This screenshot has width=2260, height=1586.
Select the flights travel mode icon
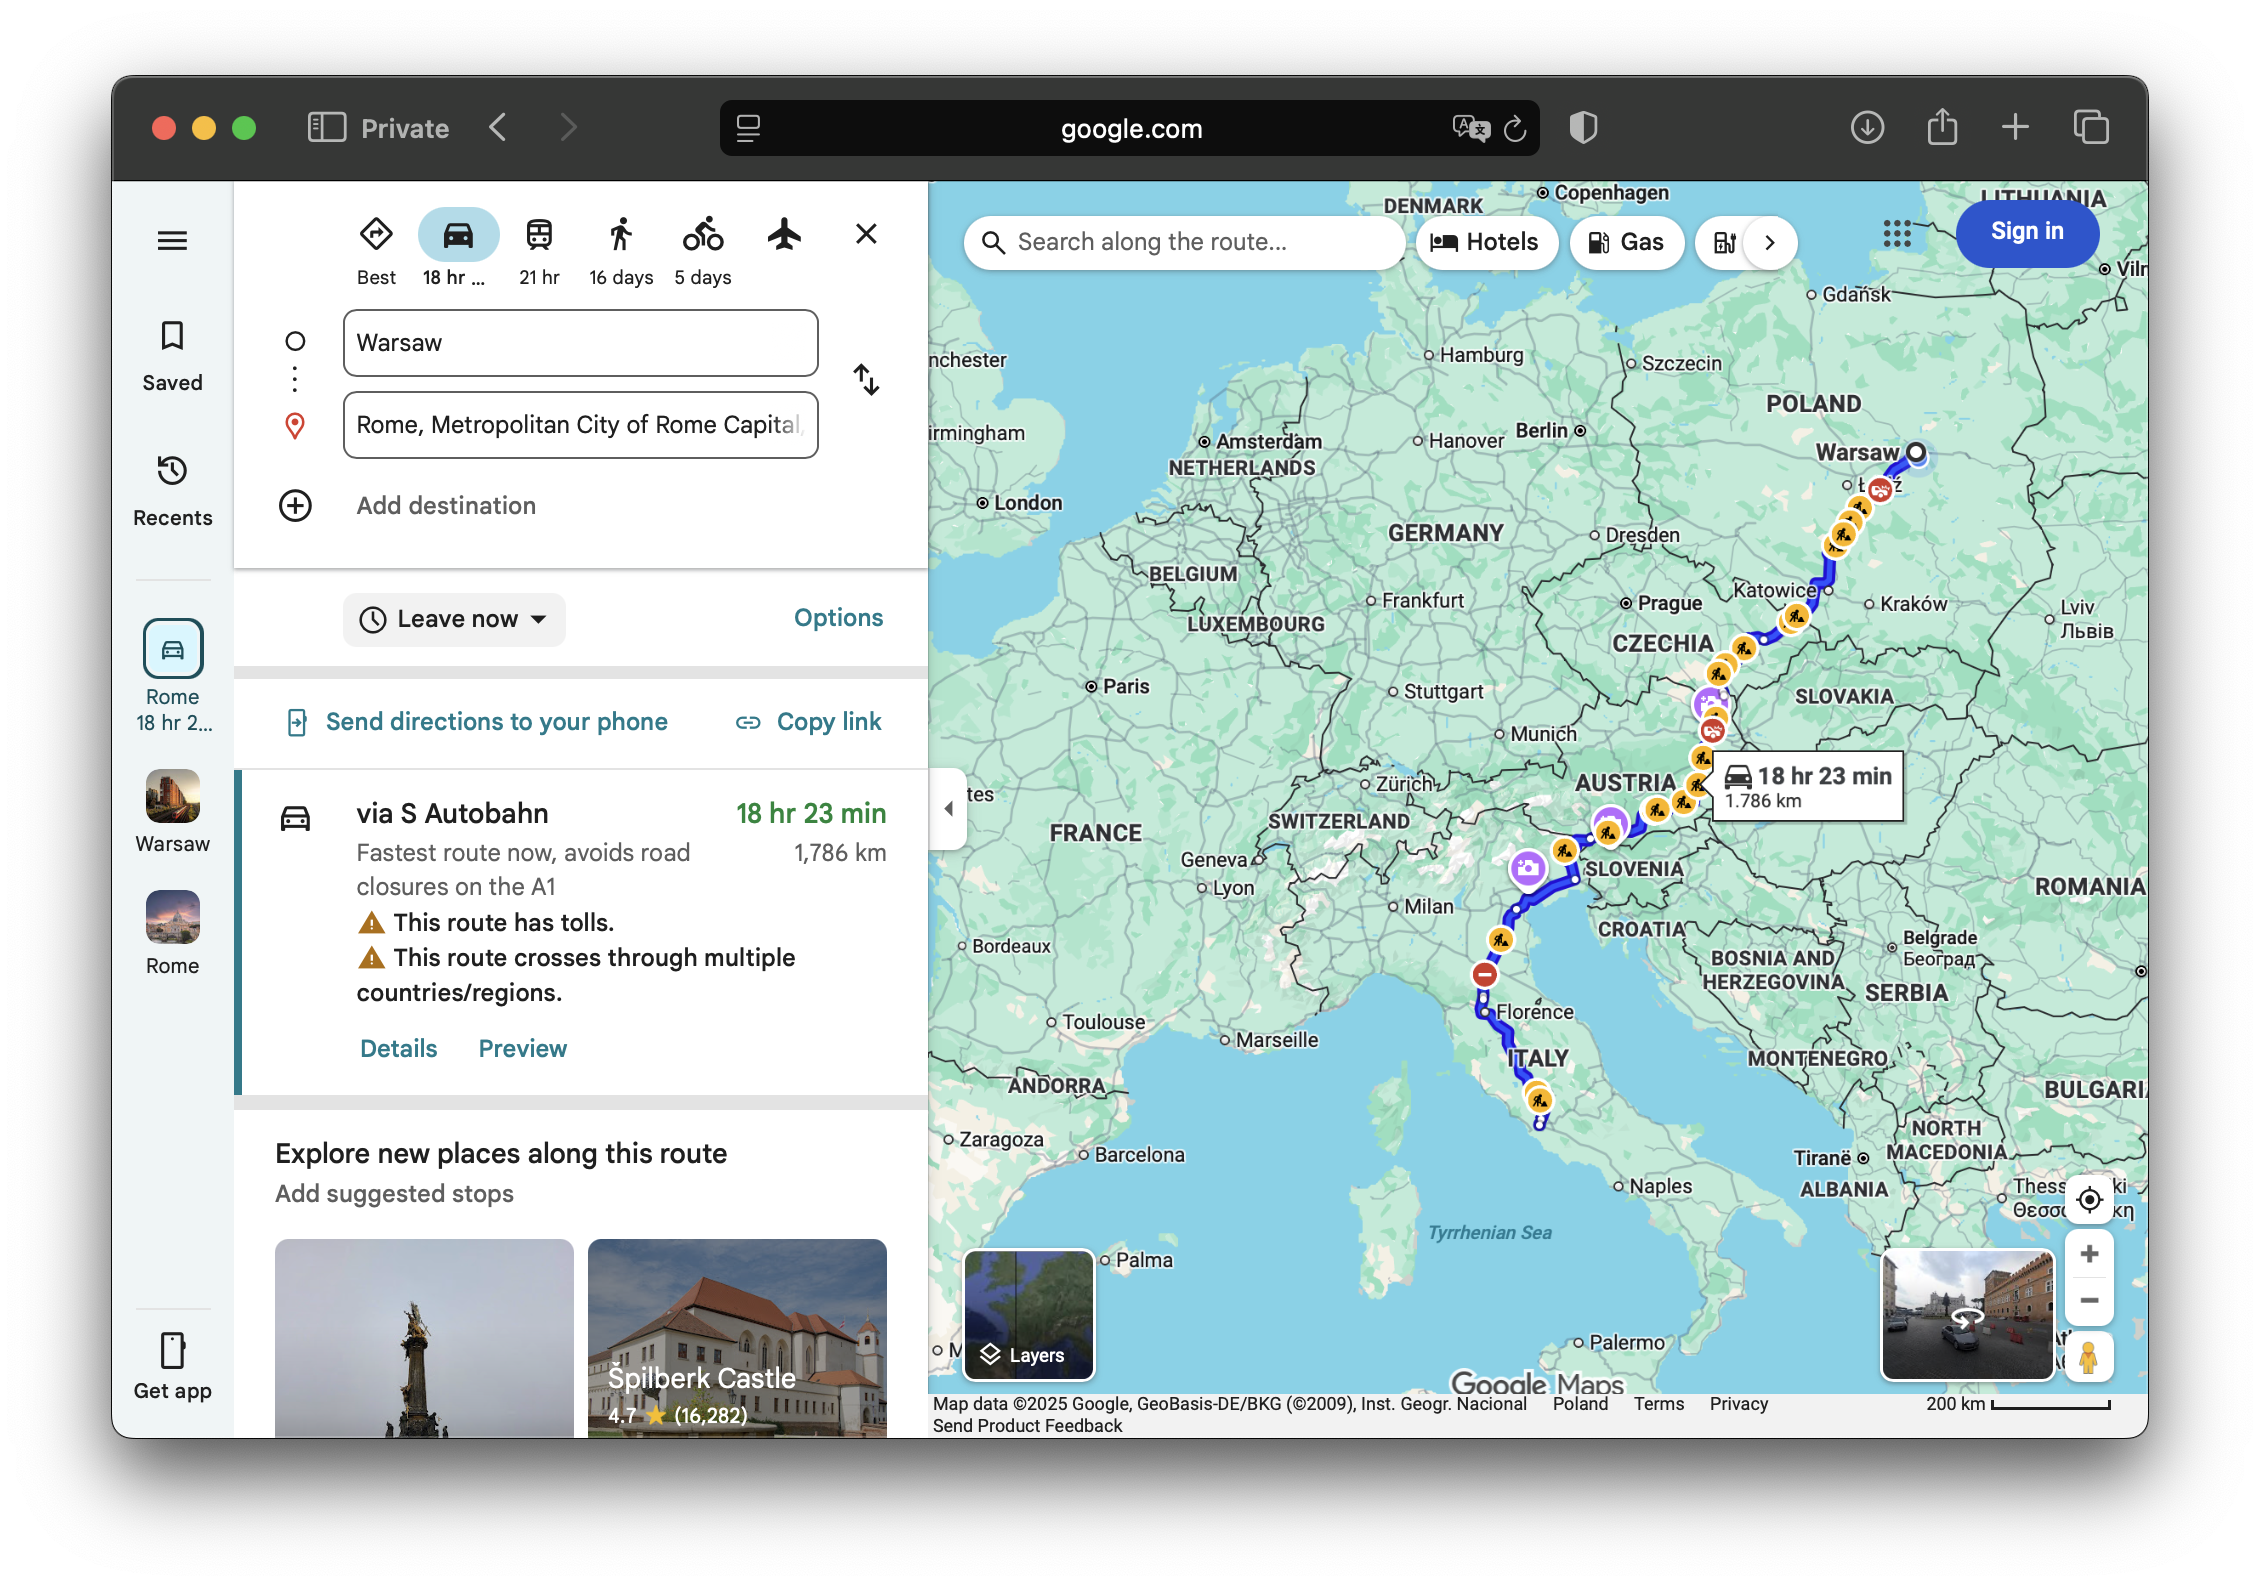(784, 232)
